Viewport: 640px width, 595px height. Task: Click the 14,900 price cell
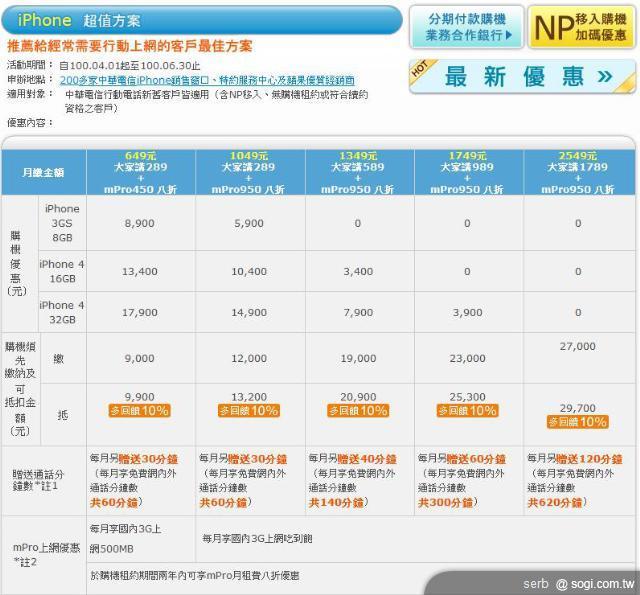[x=249, y=313]
